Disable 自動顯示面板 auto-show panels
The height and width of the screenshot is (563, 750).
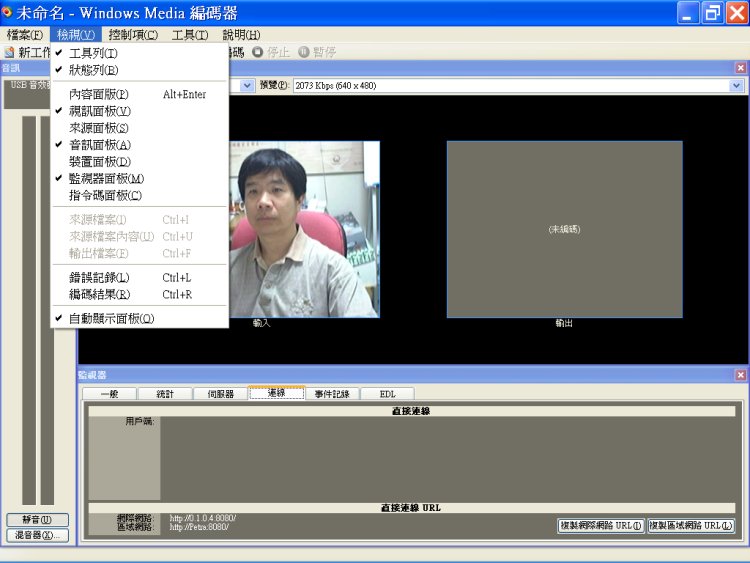pyautogui.click(x=111, y=318)
